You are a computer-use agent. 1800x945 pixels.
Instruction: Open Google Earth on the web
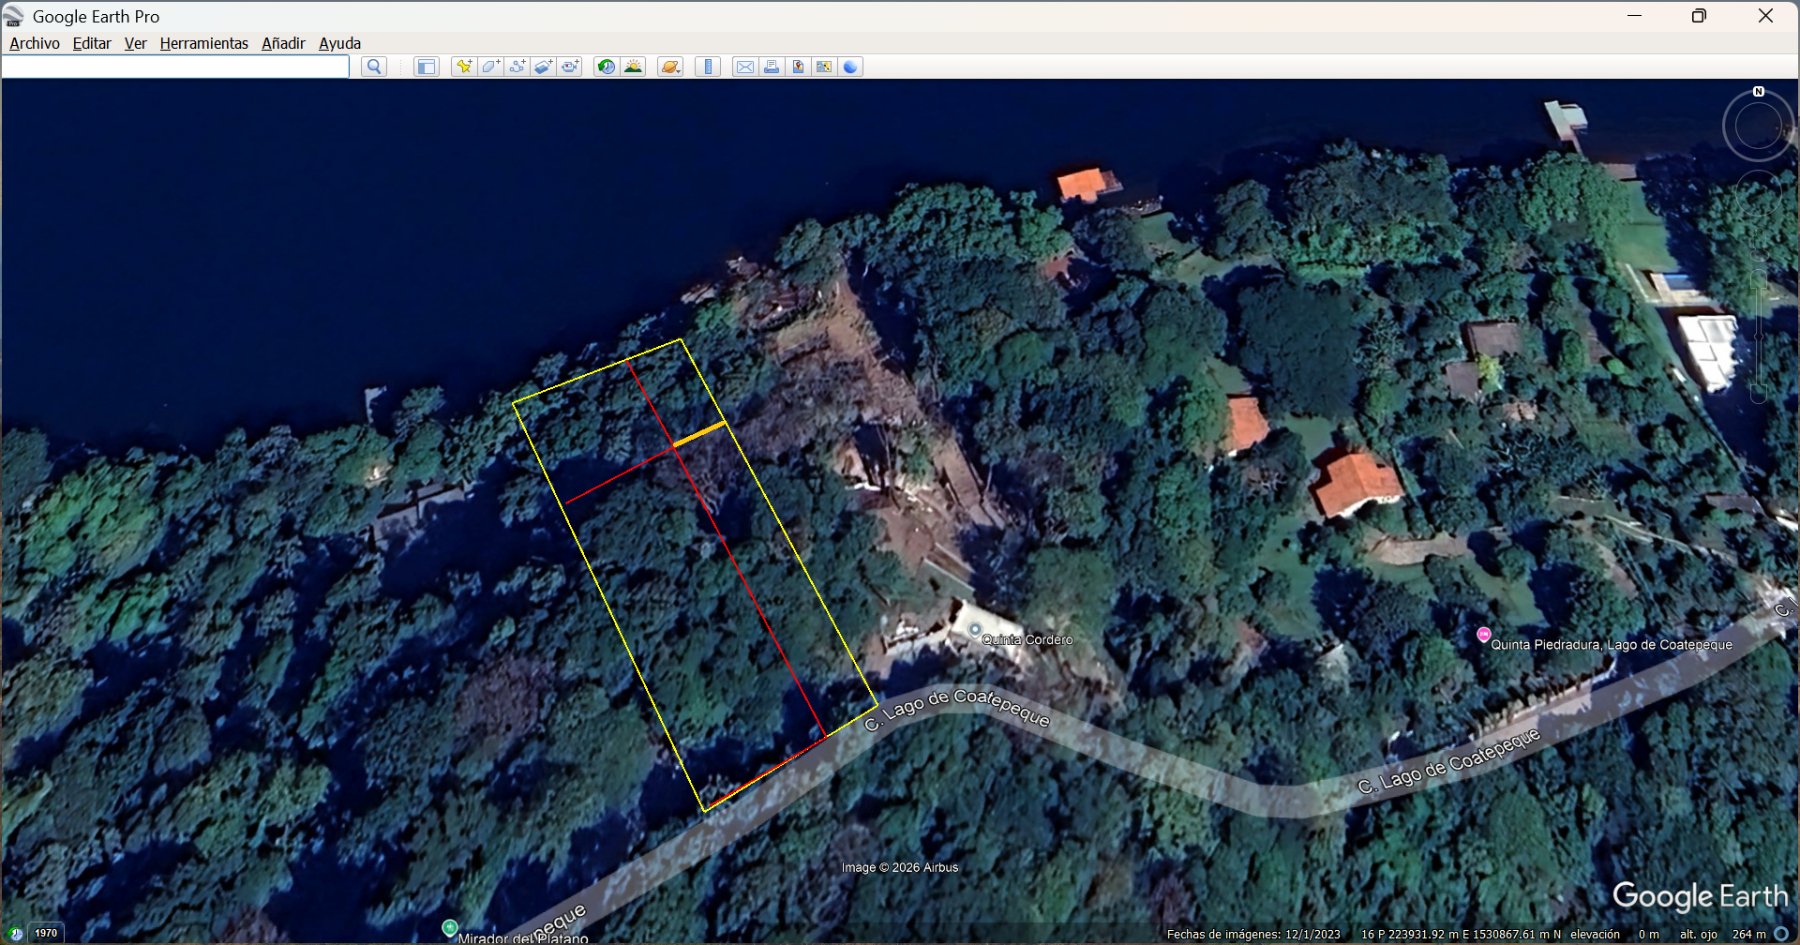pos(850,67)
